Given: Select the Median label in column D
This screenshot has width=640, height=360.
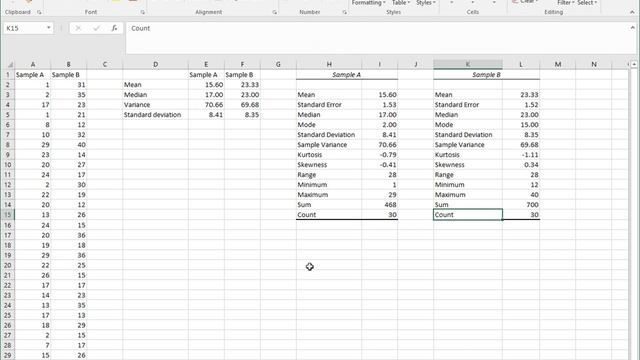Looking at the screenshot, I should [156, 95].
